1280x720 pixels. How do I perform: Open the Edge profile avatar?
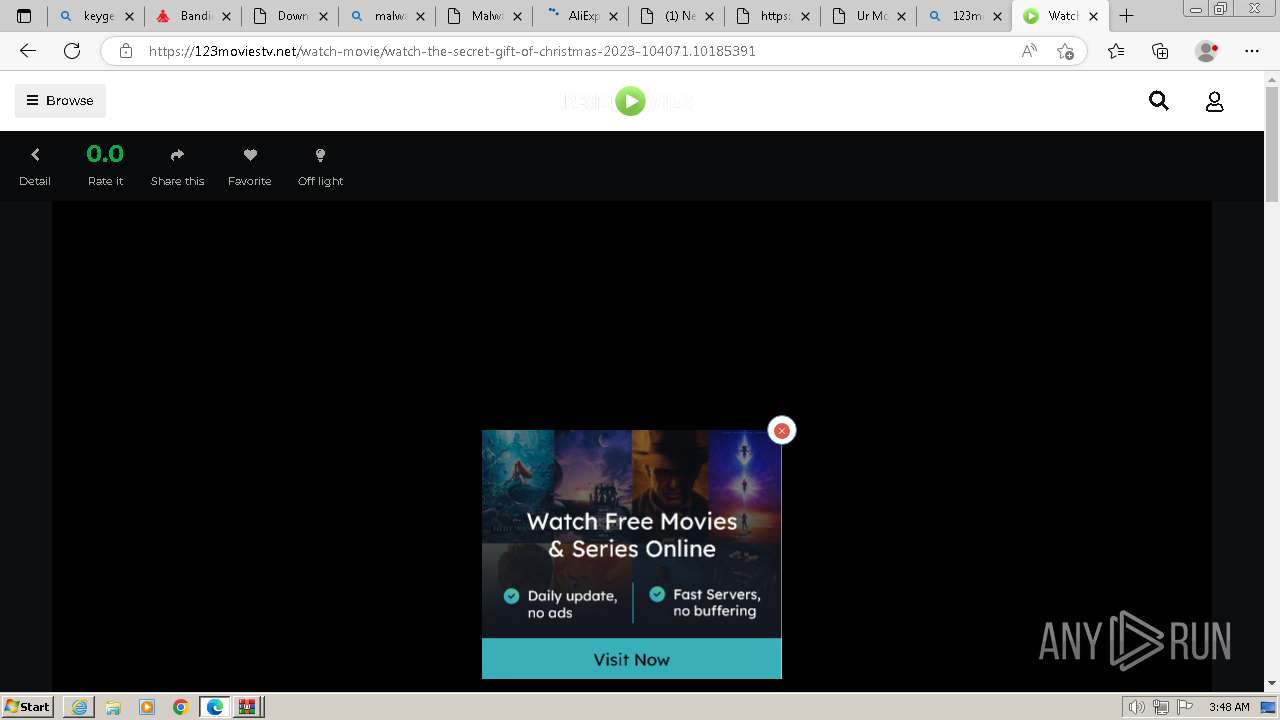click(x=1206, y=51)
